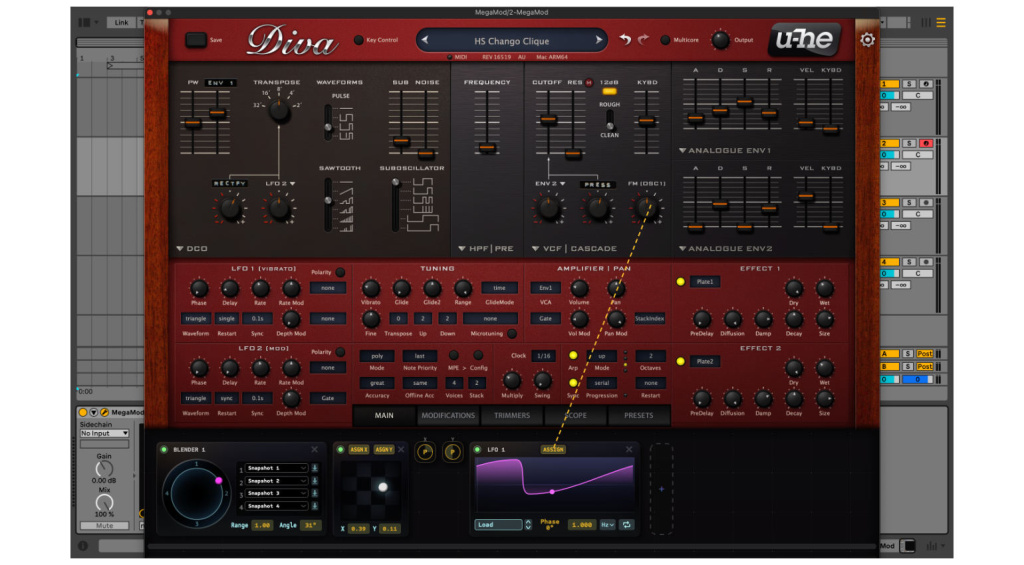Toggle the Microtuning switch
The height and width of the screenshot is (565, 1024).
pos(512,334)
